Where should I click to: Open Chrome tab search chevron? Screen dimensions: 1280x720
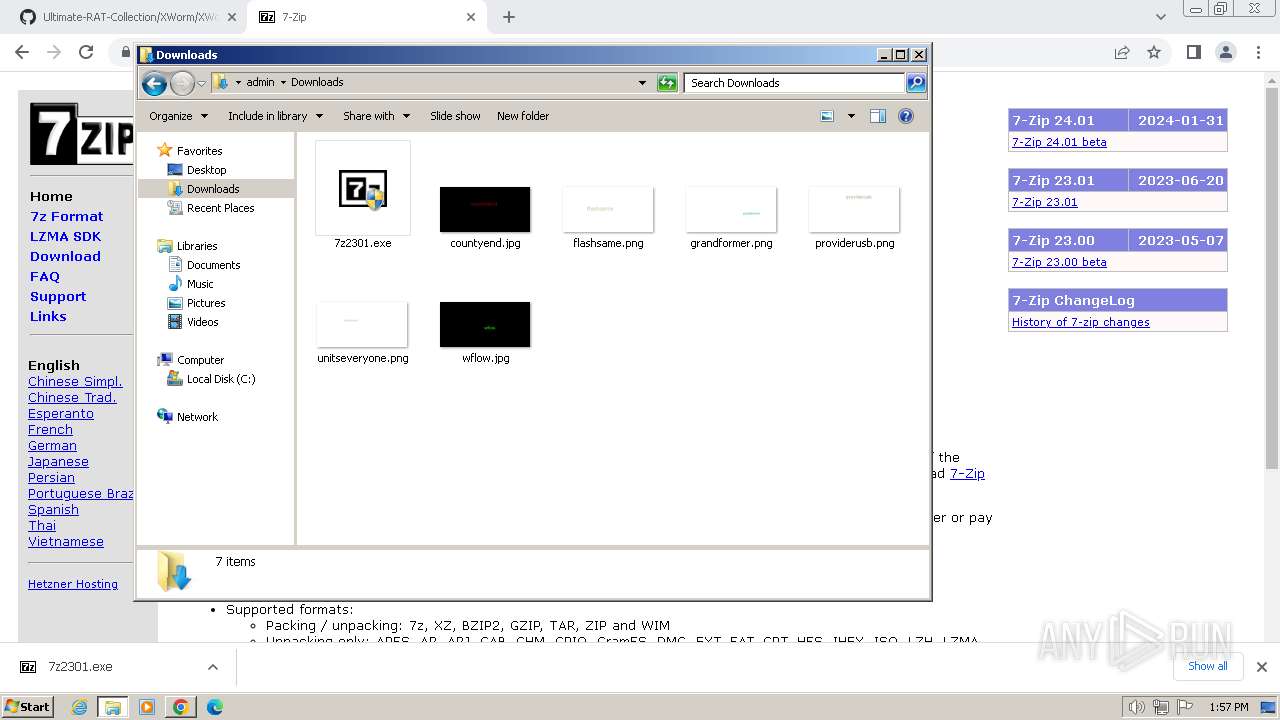click(1160, 17)
